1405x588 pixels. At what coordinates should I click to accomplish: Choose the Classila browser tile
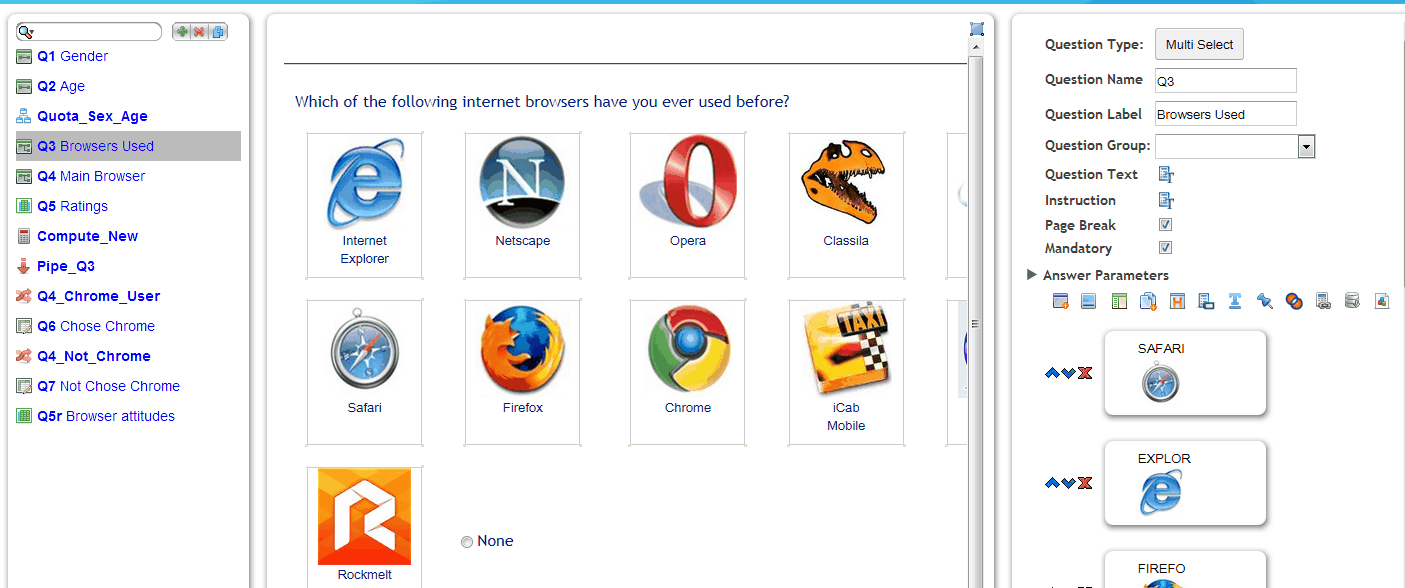point(846,205)
